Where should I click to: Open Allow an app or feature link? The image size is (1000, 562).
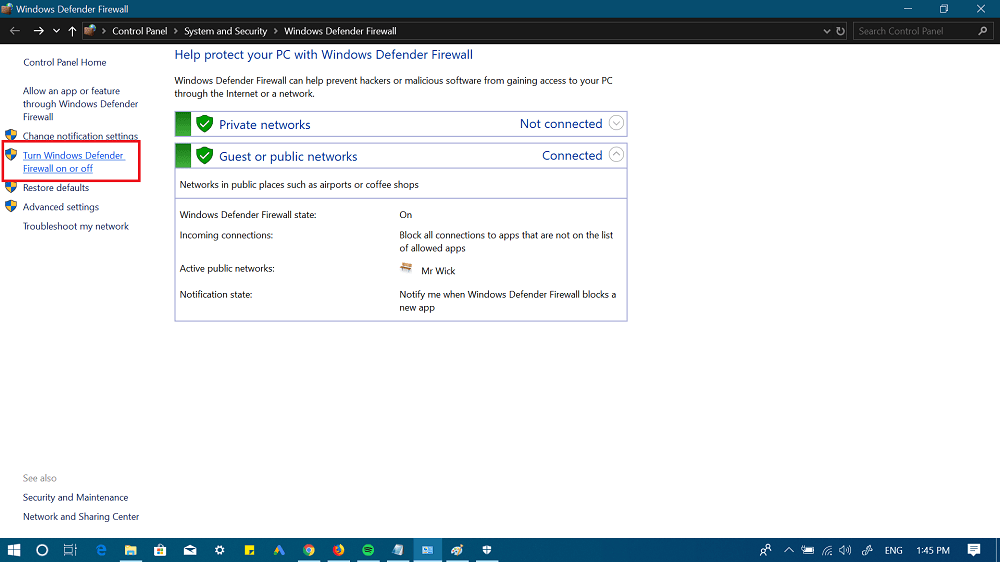80,104
